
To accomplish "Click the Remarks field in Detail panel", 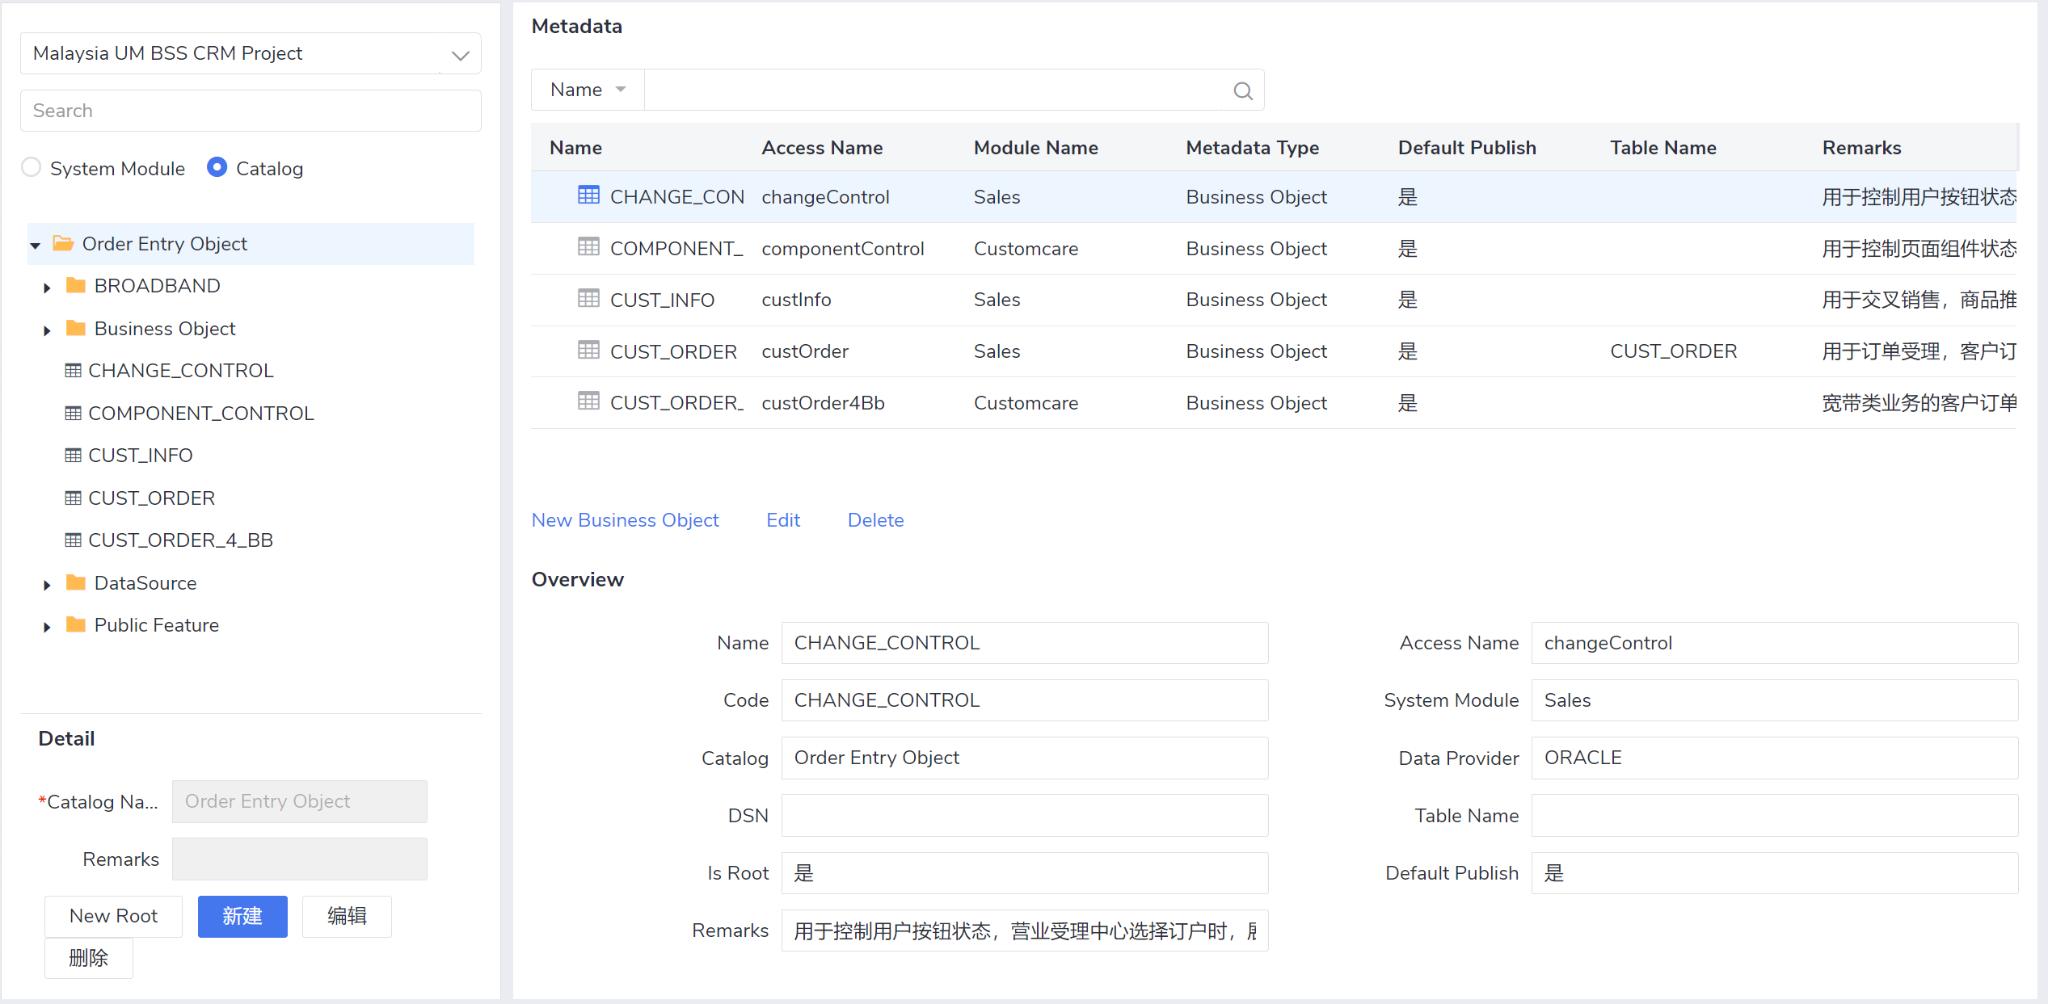I will pyautogui.click(x=299, y=859).
